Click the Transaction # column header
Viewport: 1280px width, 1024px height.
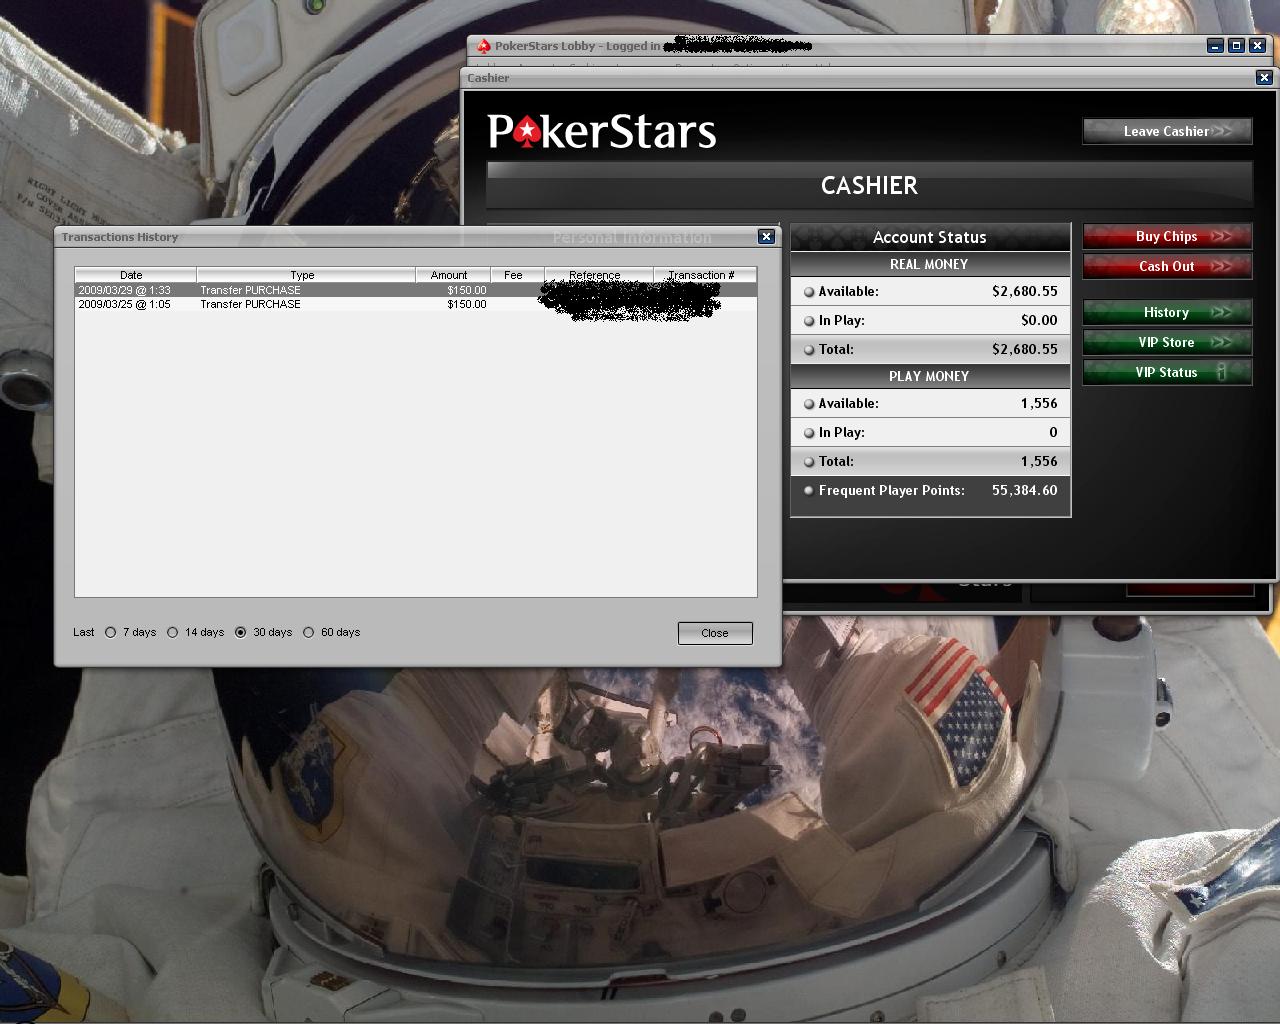click(x=704, y=275)
